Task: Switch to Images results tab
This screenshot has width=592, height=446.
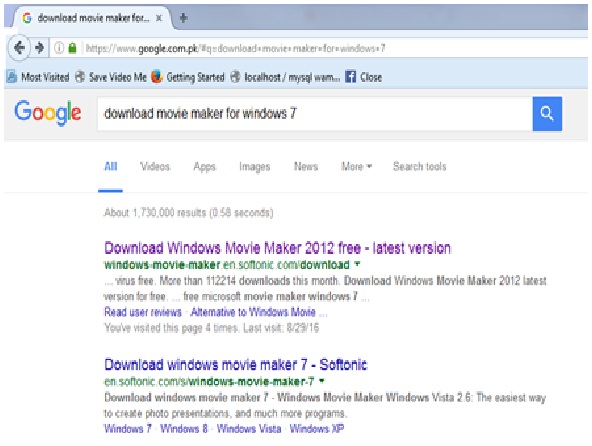Action: pos(254,167)
